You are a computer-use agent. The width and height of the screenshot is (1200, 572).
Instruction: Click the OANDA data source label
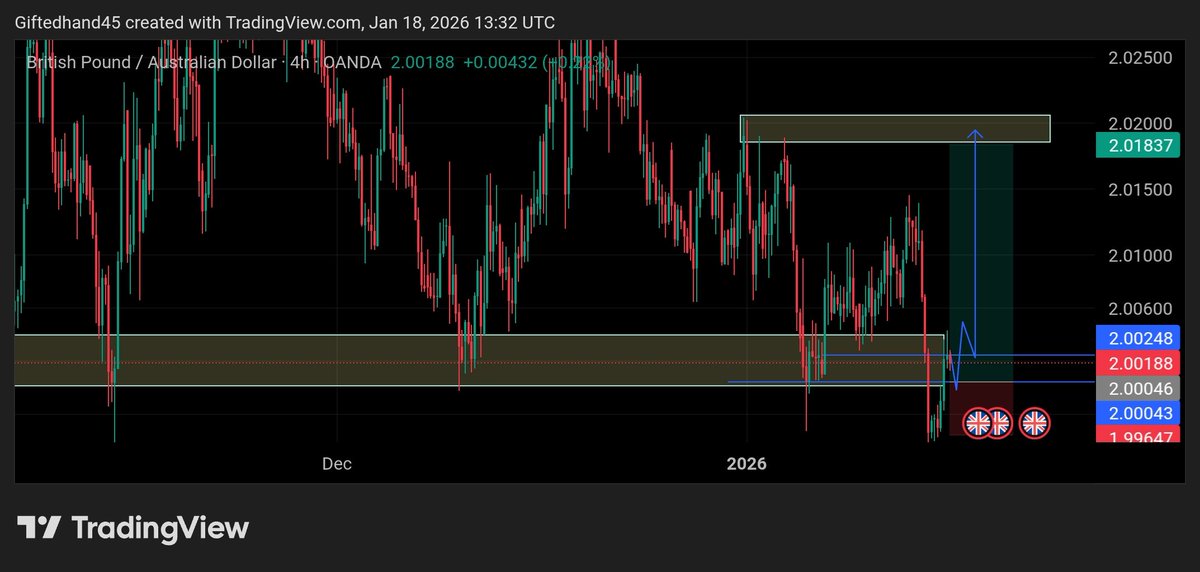[354, 62]
